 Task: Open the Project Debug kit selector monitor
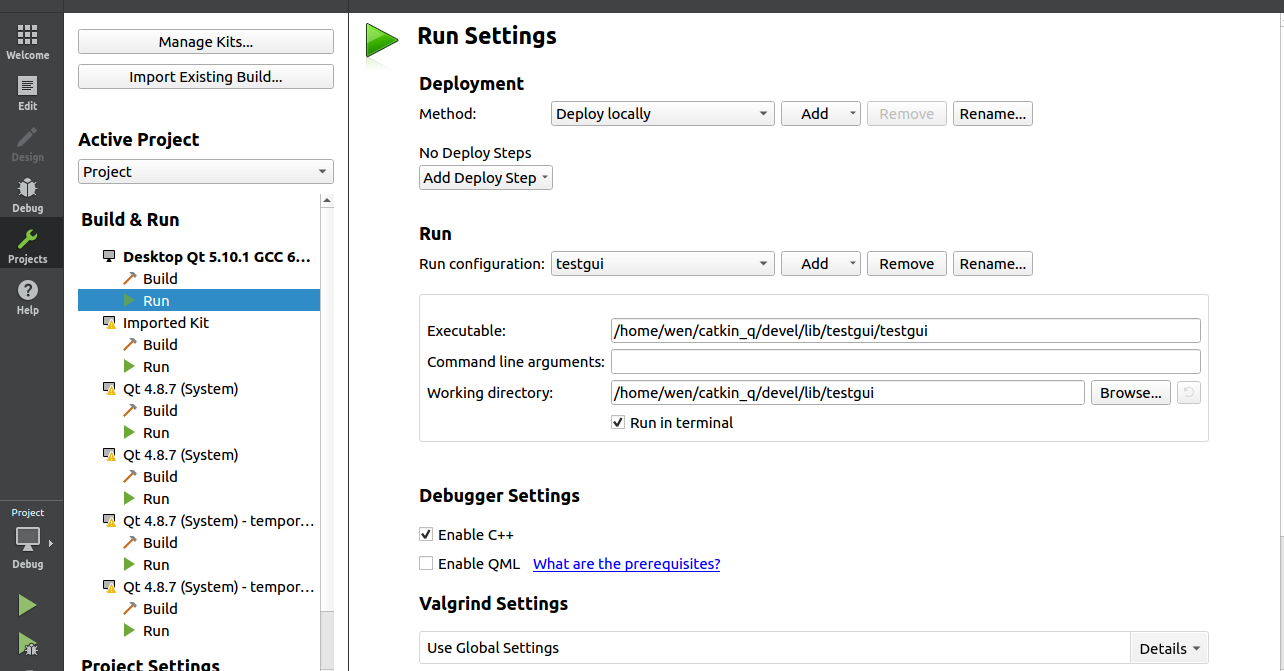pyautogui.click(x=28, y=539)
